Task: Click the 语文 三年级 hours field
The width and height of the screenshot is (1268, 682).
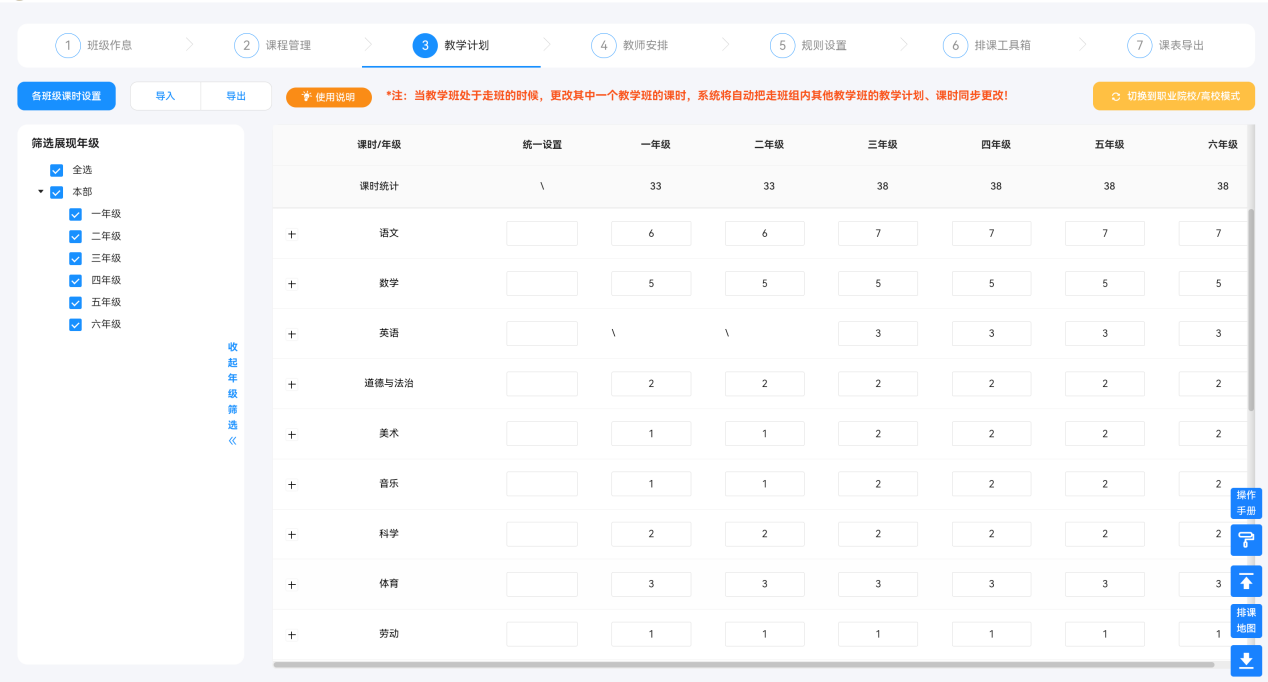Action: [x=878, y=233]
